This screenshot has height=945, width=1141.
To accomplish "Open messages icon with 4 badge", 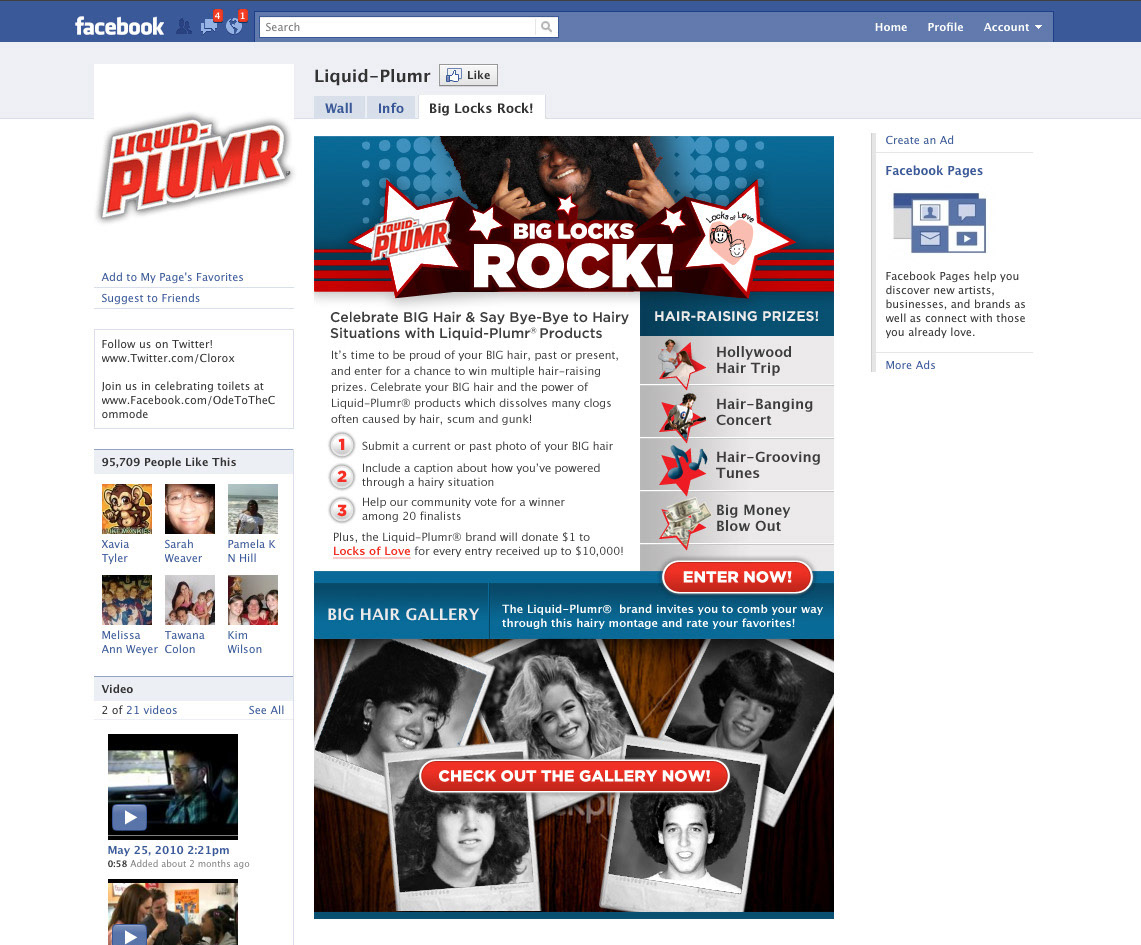I will [210, 26].
